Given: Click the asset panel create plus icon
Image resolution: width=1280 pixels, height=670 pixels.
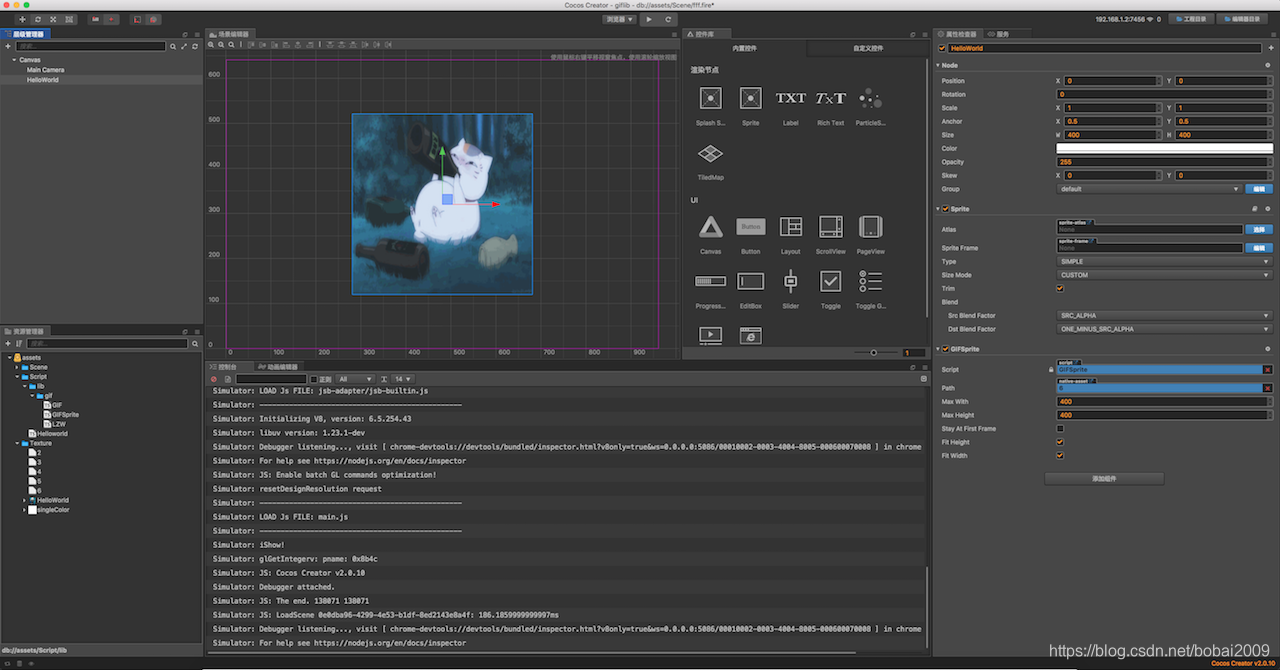Looking at the screenshot, I should click(8, 343).
